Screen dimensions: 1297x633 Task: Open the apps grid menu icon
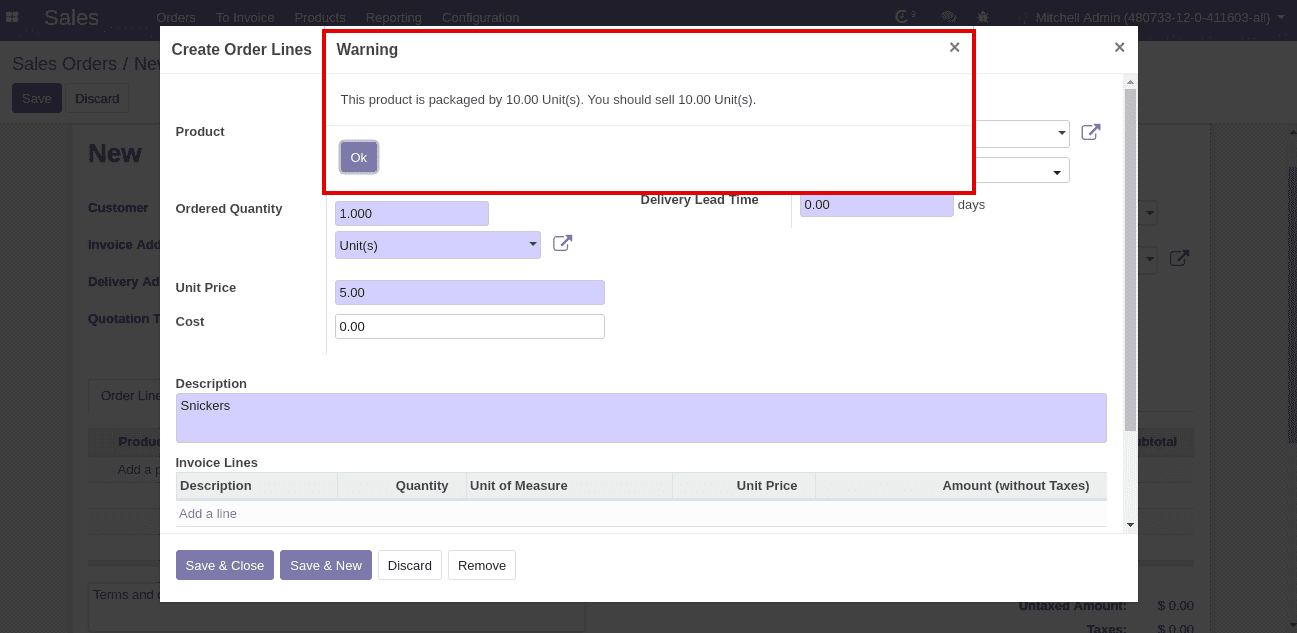tap(12, 17)
